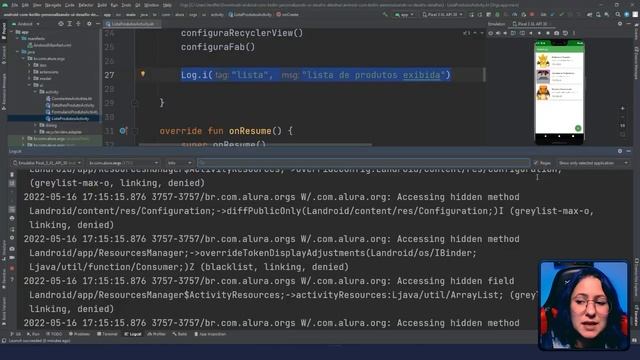Viewport: 640px width, 360px height.
Task: Open the Show only selected application dropdown
Action: click(593, 163)
